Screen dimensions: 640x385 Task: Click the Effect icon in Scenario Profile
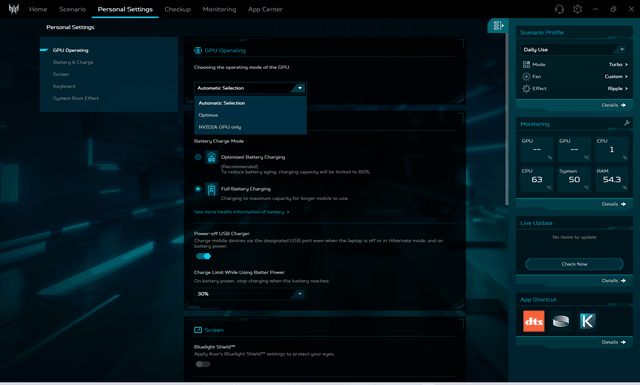click(x=526, y=89)
